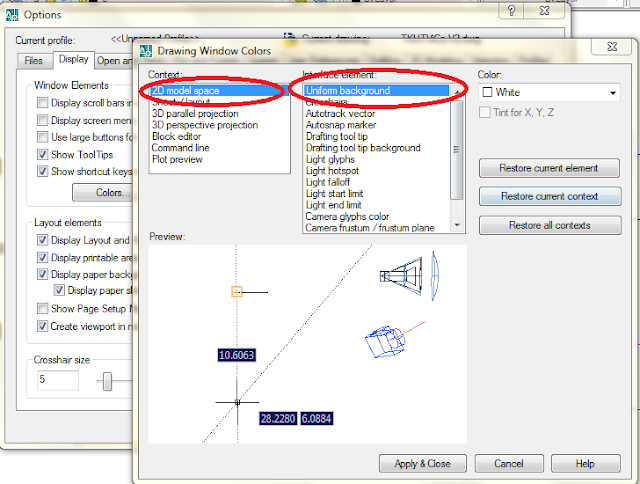Toggle Display screen menu checkbox
Viewport: 640px width, 484px height.
pos(42,120)
